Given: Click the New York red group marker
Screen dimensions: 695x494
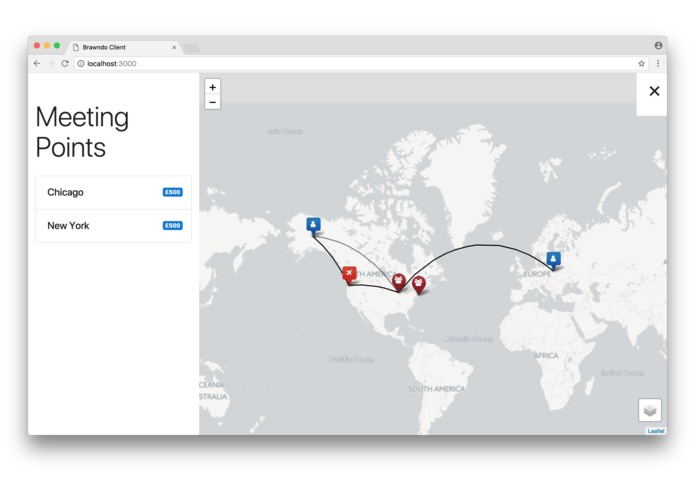Looking at the screenshot, I should pyautogui.click(x=419, y=285).
